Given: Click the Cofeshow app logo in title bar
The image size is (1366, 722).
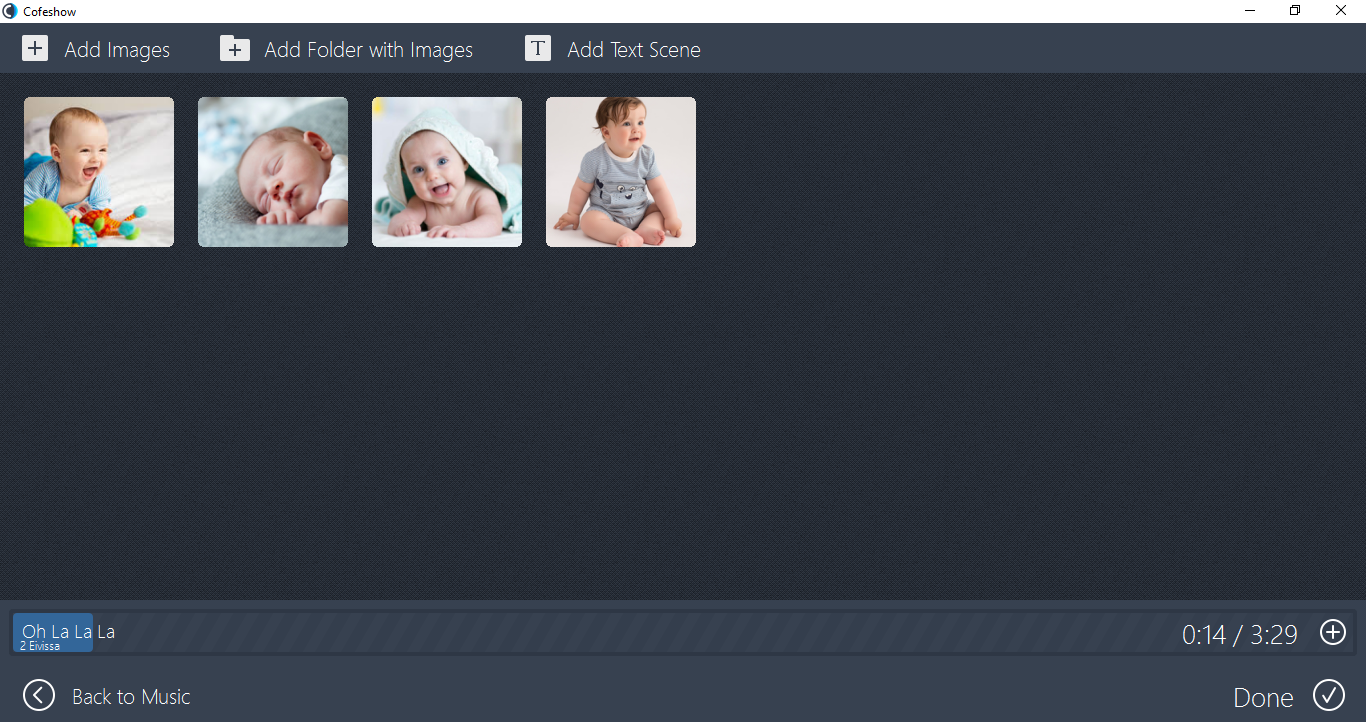Looking at the screenshot, I should point(10,11).
